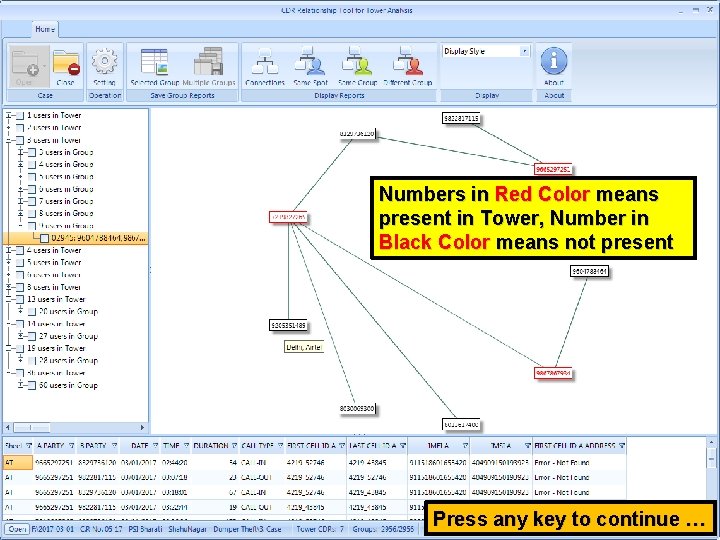The width and height of the screenshot is (720, 540).
Task: Show the Same Group report
Action: (357, 66)
